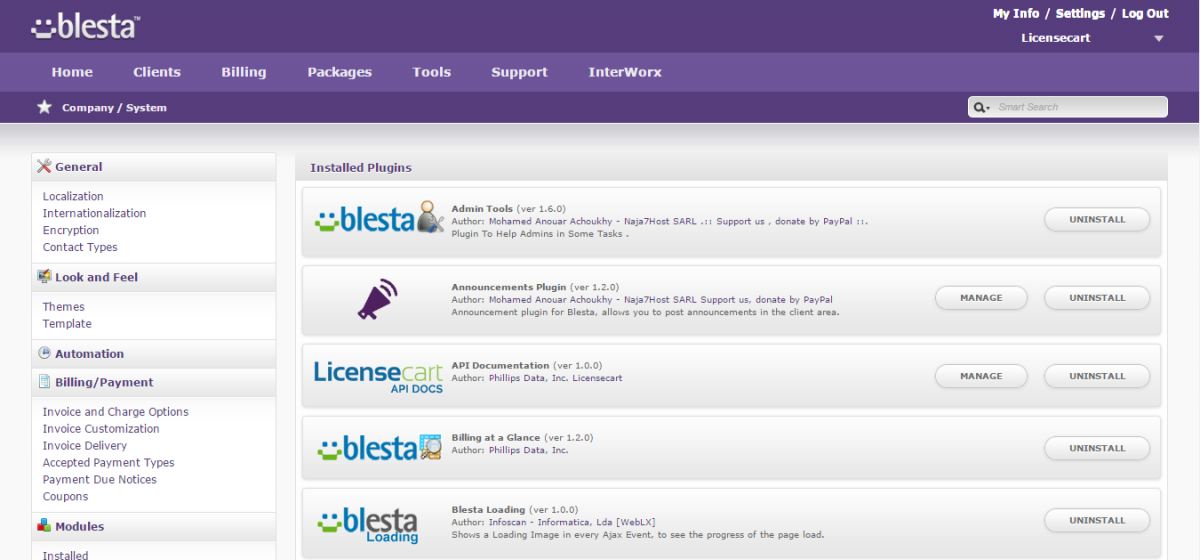Open the Clients menu

[x=157, y=72]
